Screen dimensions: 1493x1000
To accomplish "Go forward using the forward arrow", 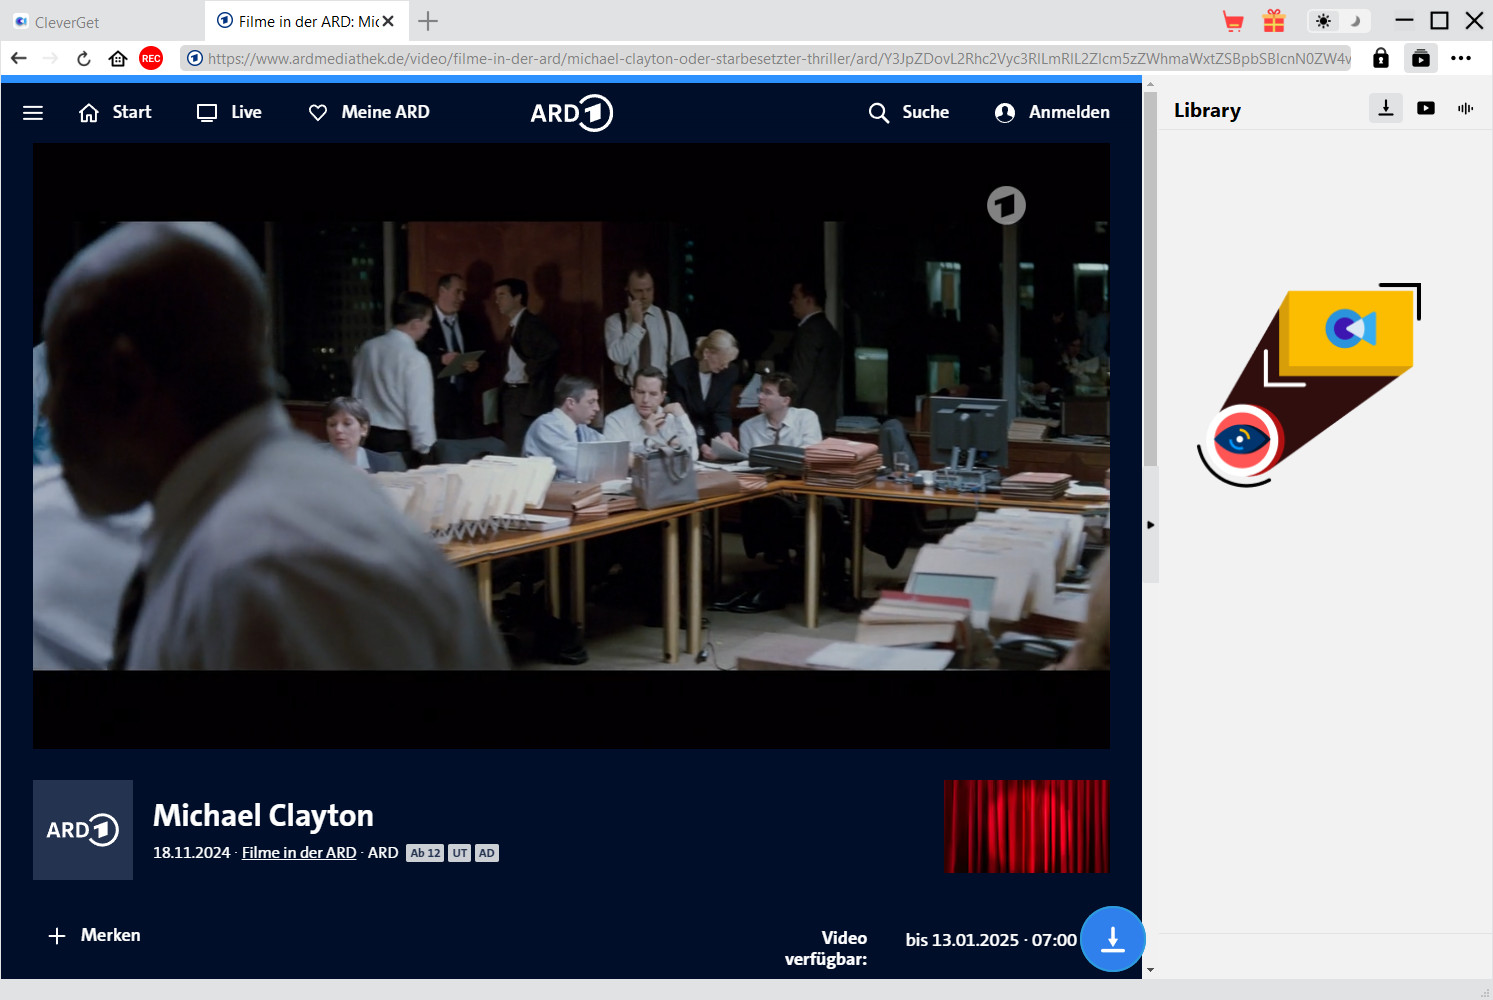I will [50, 58].
